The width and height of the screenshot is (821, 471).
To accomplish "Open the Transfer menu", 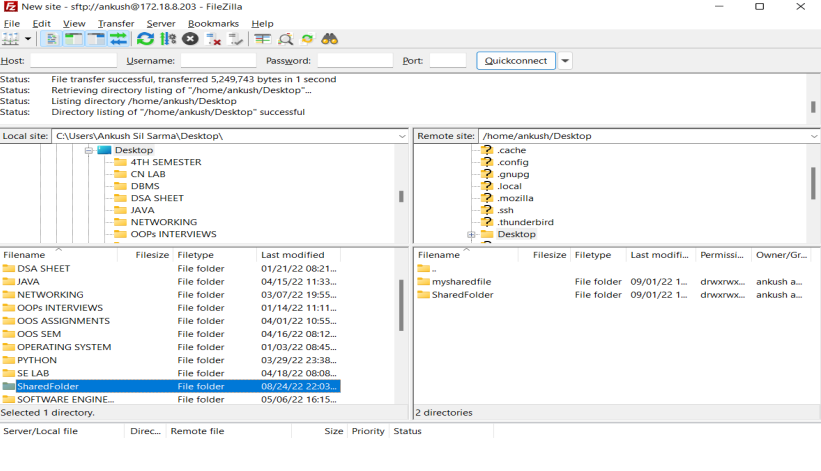I will (x=116, y=24).
